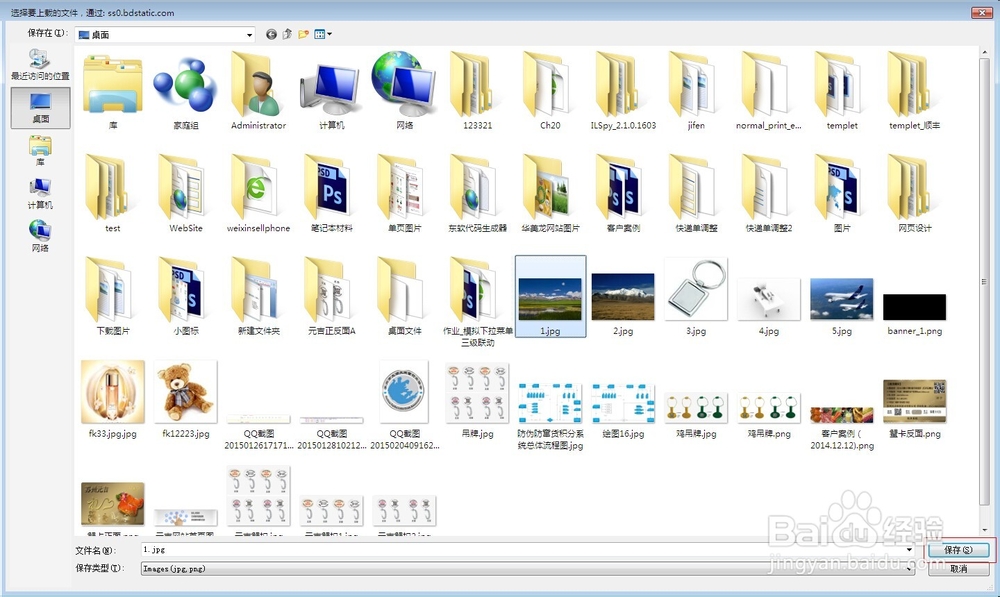The height and width of the screenshot is (597, 1000).
Task: Select the 1.jpg landscape thumbnail
Action: [x=550, y=298]
